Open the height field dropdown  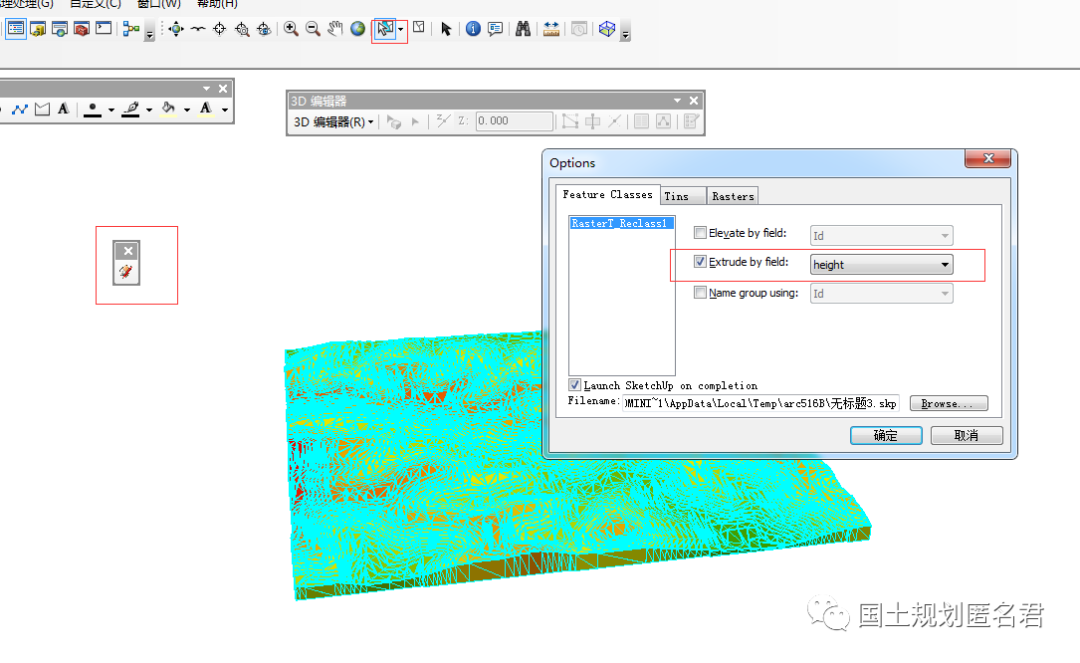pyautogui.click(x=882, y=264)
